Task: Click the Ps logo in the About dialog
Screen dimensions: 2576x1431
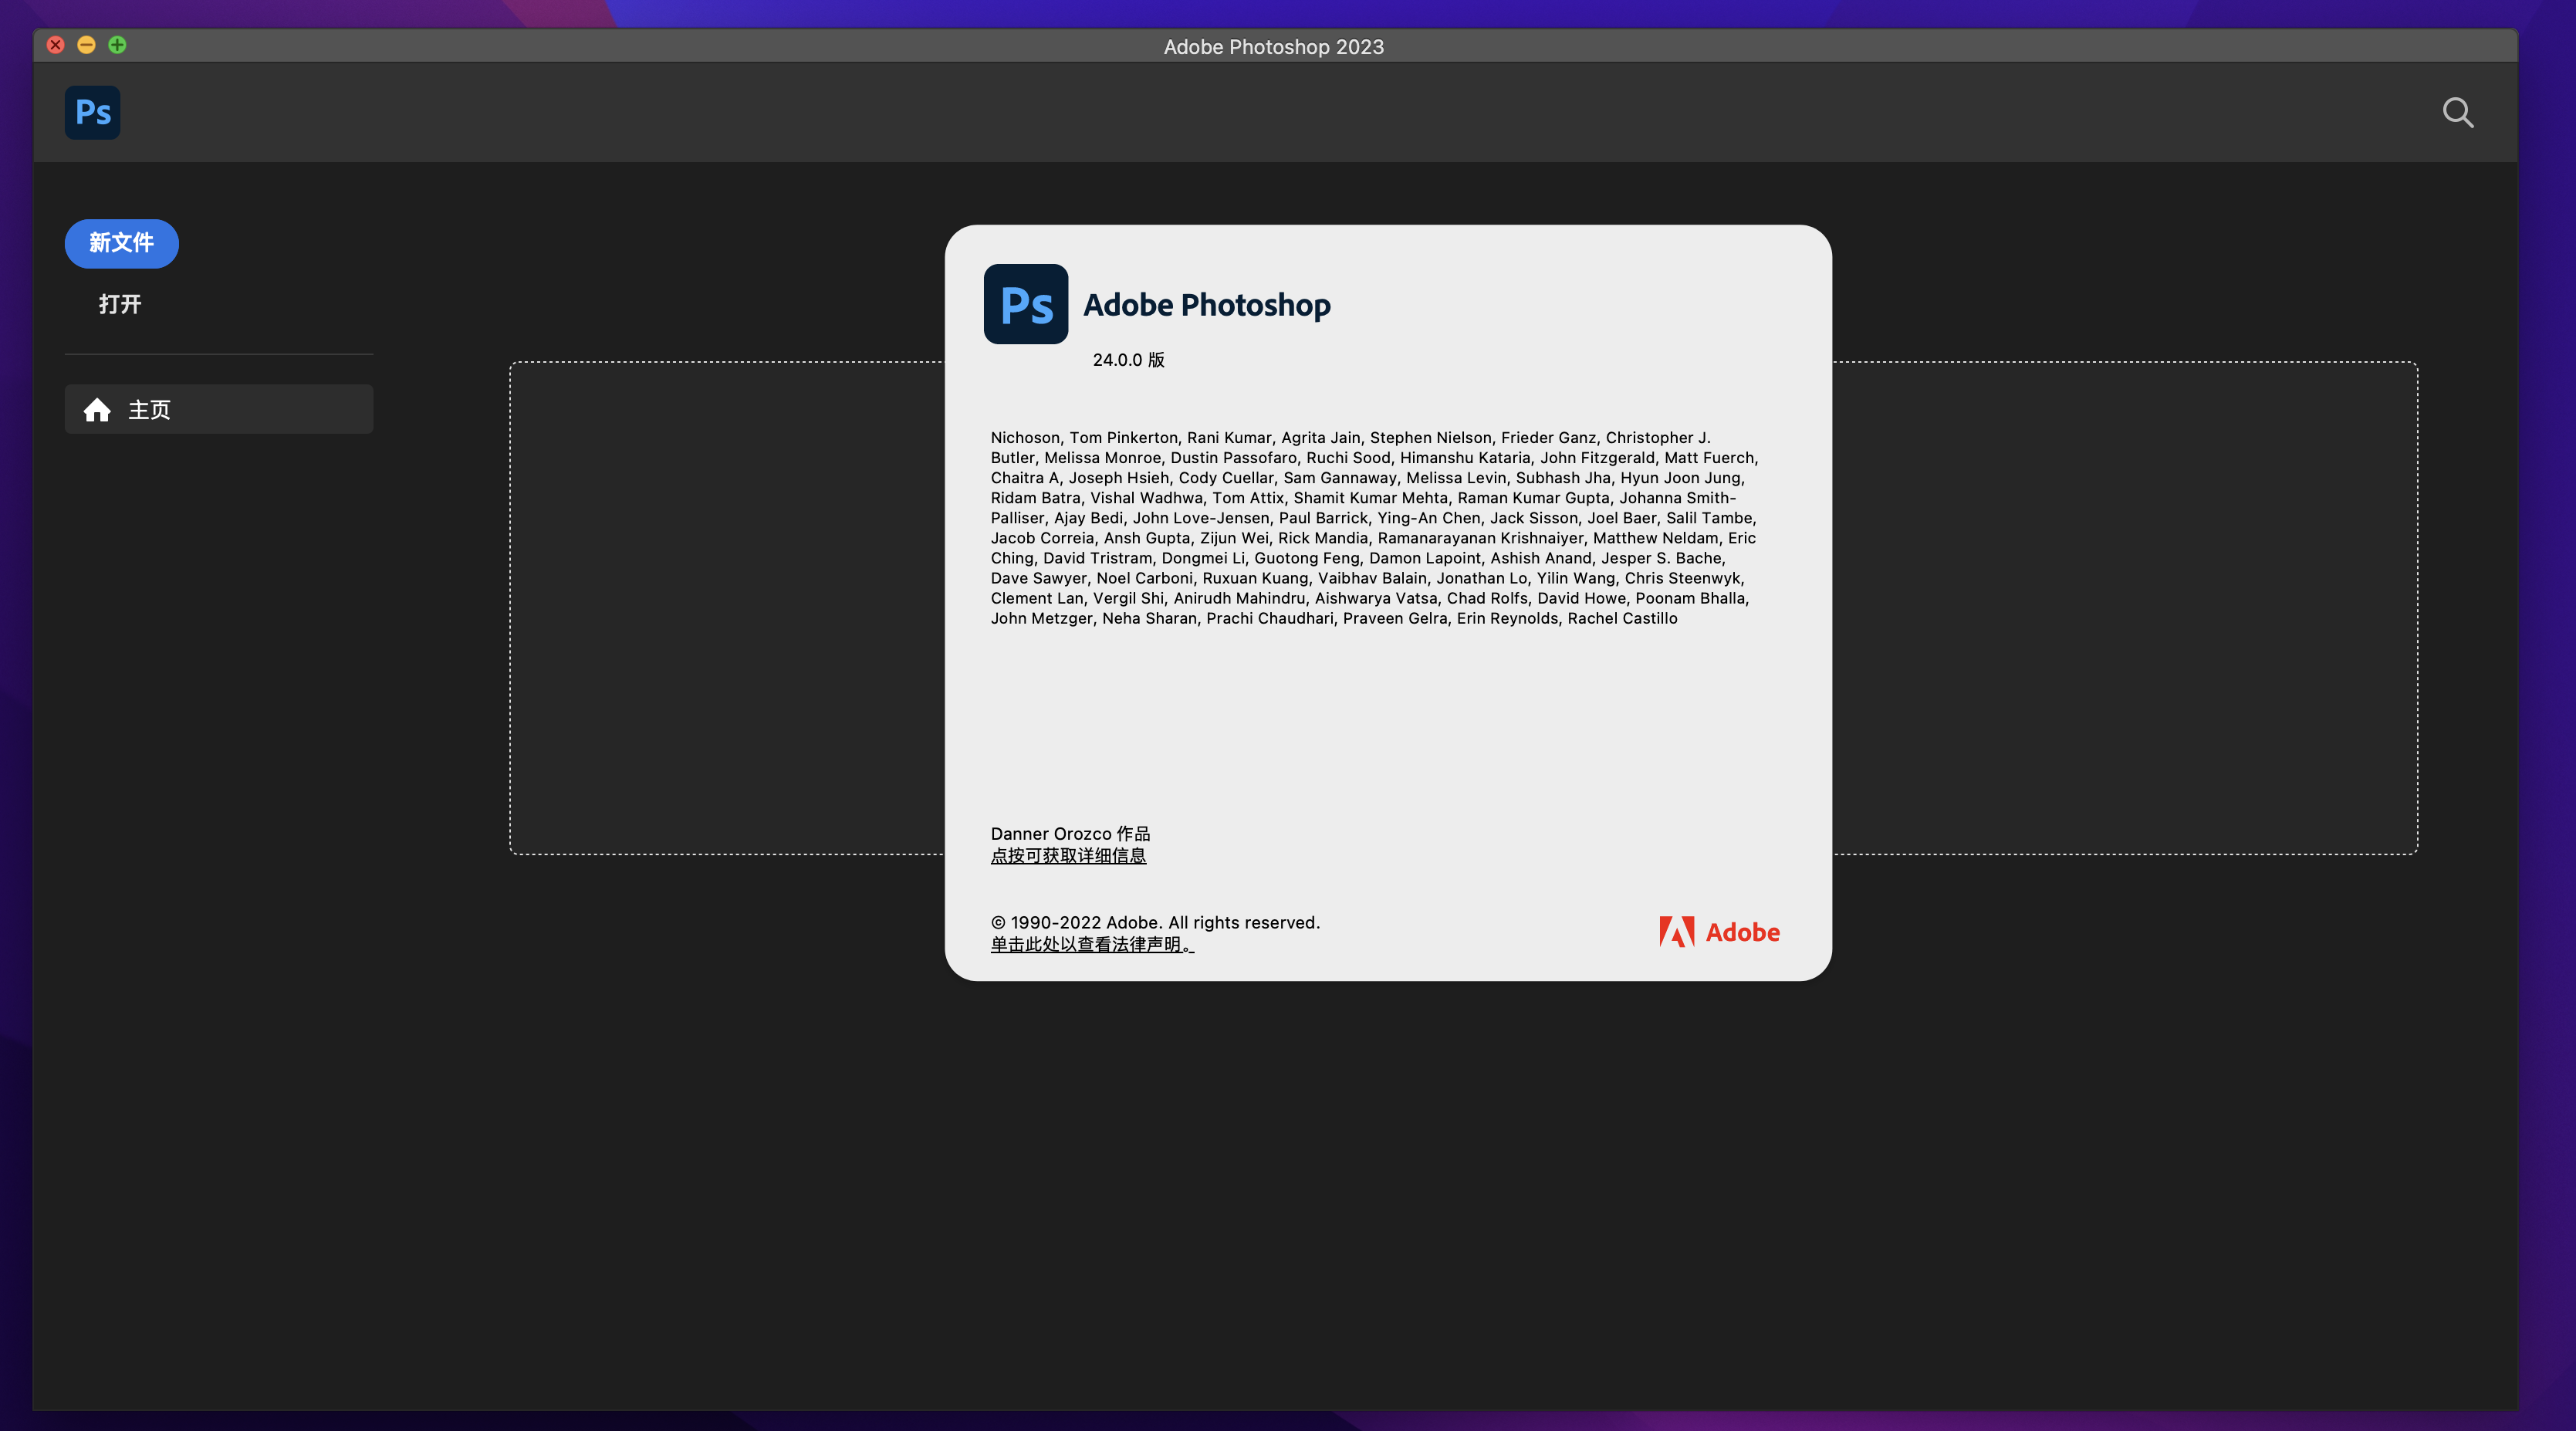Action: 1025,304
